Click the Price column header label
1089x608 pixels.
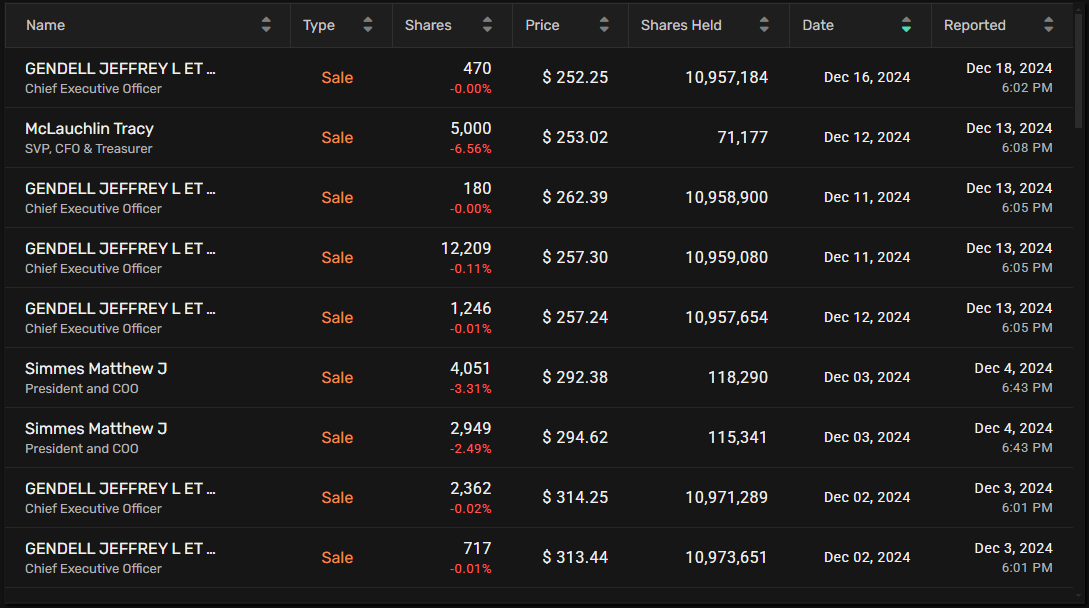(x=542, y=25)
